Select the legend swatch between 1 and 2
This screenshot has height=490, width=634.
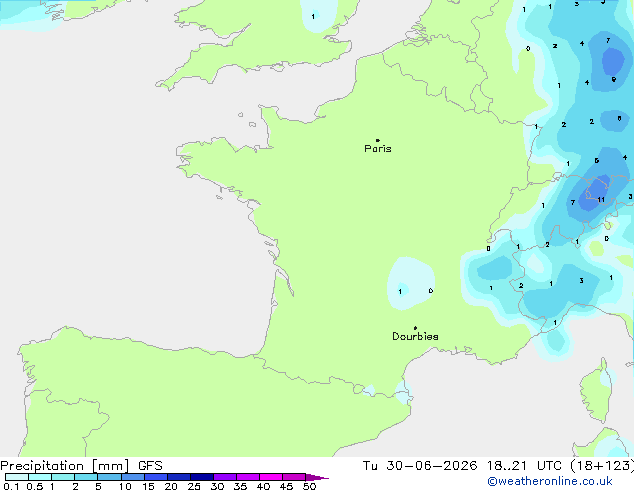(x=63, y=477)
